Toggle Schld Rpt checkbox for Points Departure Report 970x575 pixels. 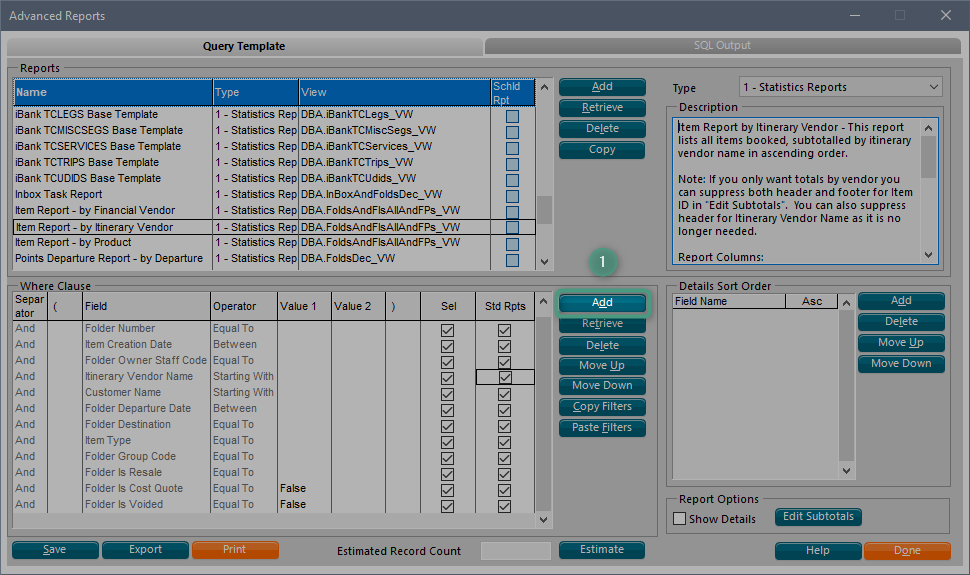pos(512,260)
